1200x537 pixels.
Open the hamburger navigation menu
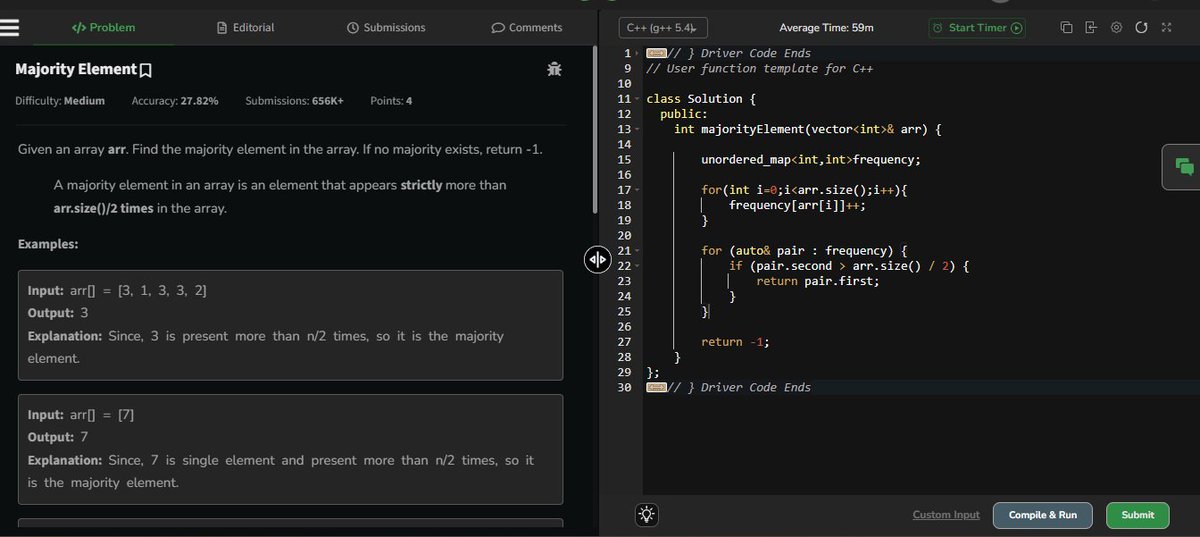(10, 27)
